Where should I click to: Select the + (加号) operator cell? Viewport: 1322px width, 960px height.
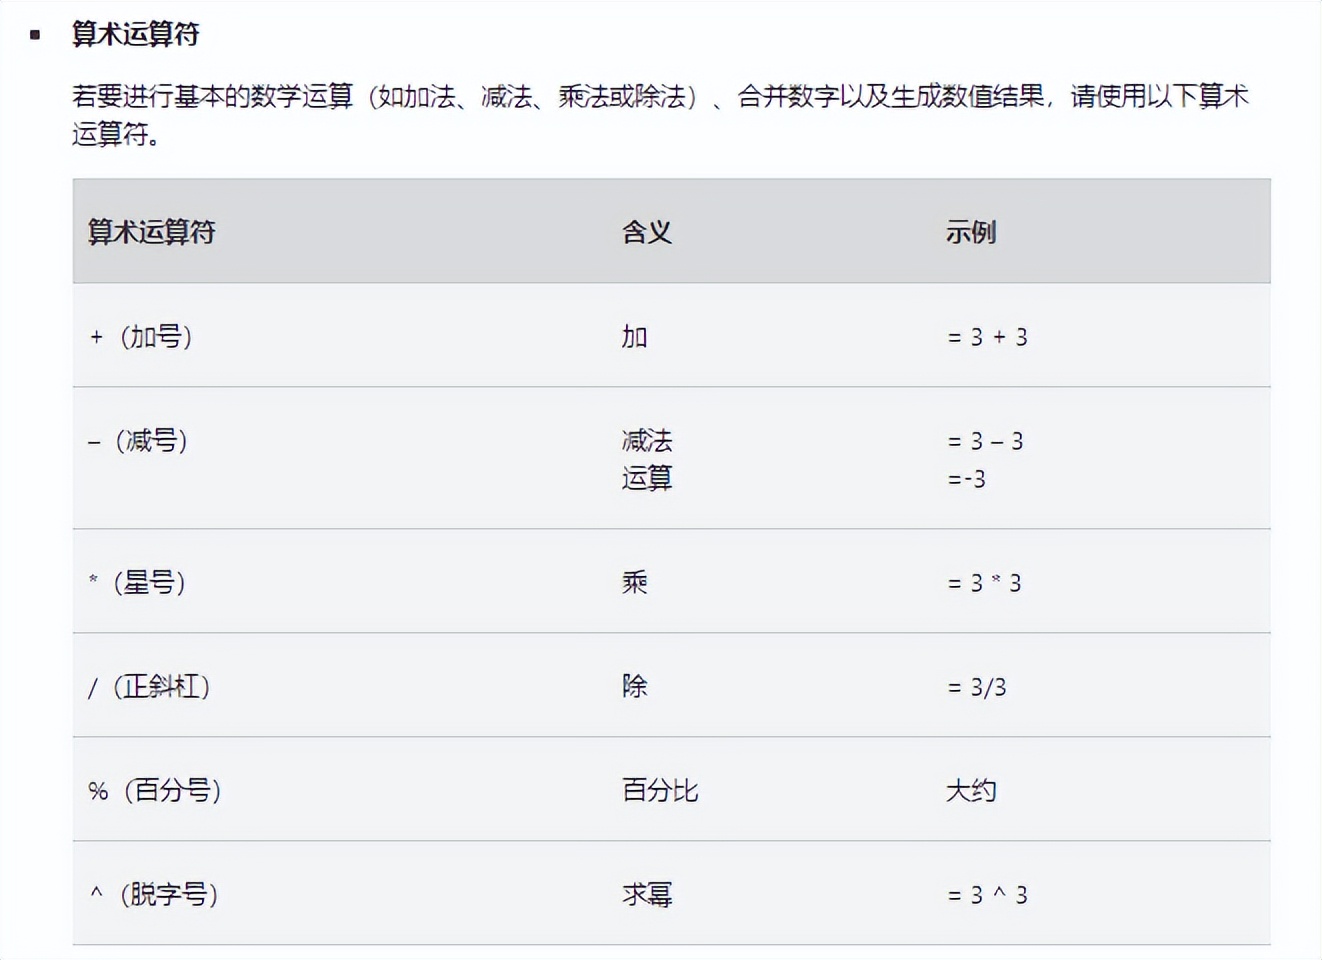click(x=141, y=337)
